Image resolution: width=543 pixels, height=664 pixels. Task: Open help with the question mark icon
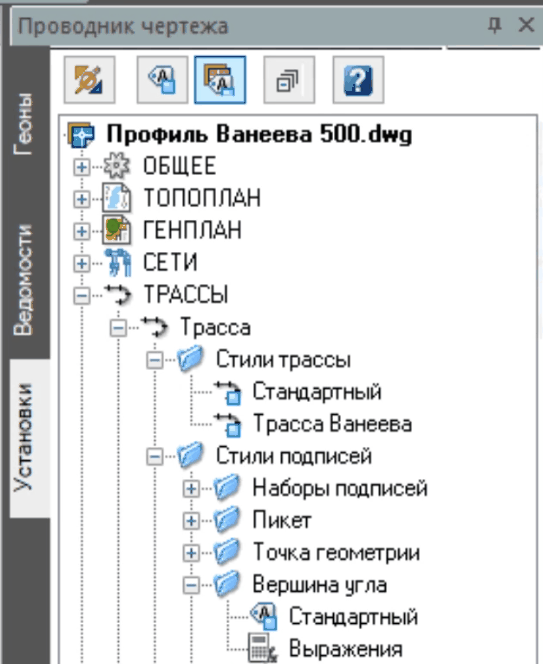click(x=358, y=80)
